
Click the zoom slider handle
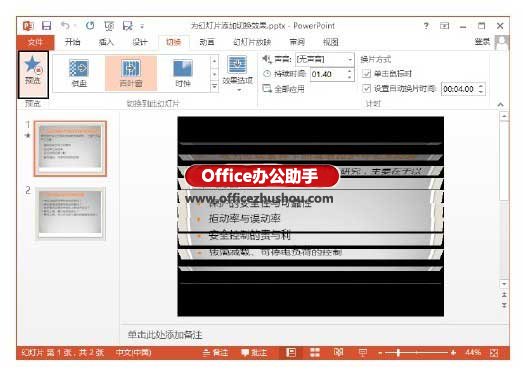398,352
